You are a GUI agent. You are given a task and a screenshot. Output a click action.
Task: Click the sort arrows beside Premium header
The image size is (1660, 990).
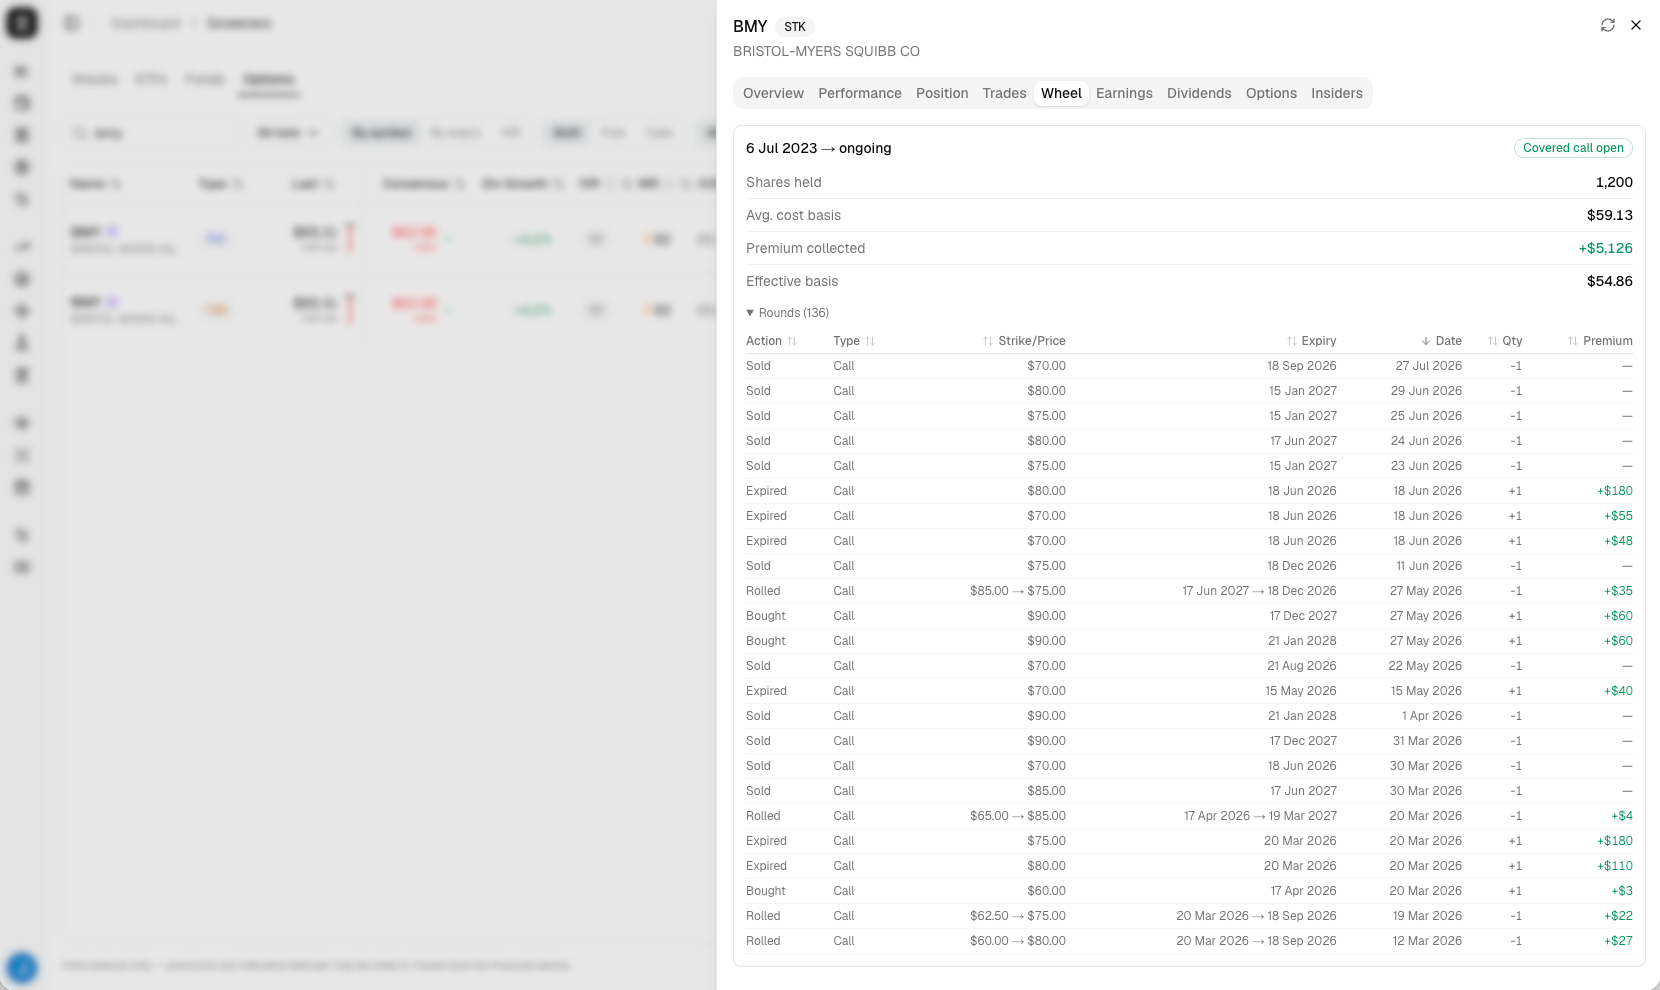(x=1573, y=341)
